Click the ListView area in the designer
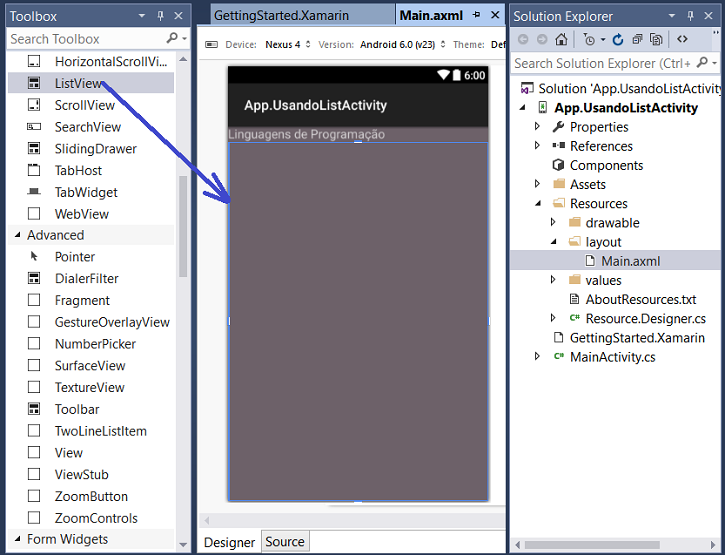 click(358, 321)
